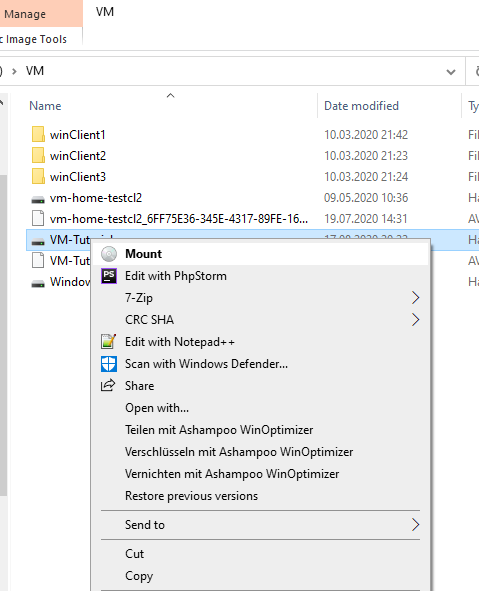Expand the 7-Zip submenu arrow

tap(415, 298)
